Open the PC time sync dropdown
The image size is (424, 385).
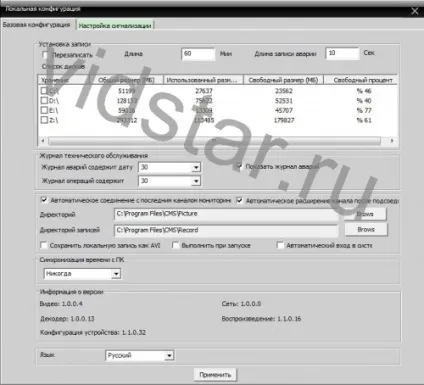tap(116, 274)
